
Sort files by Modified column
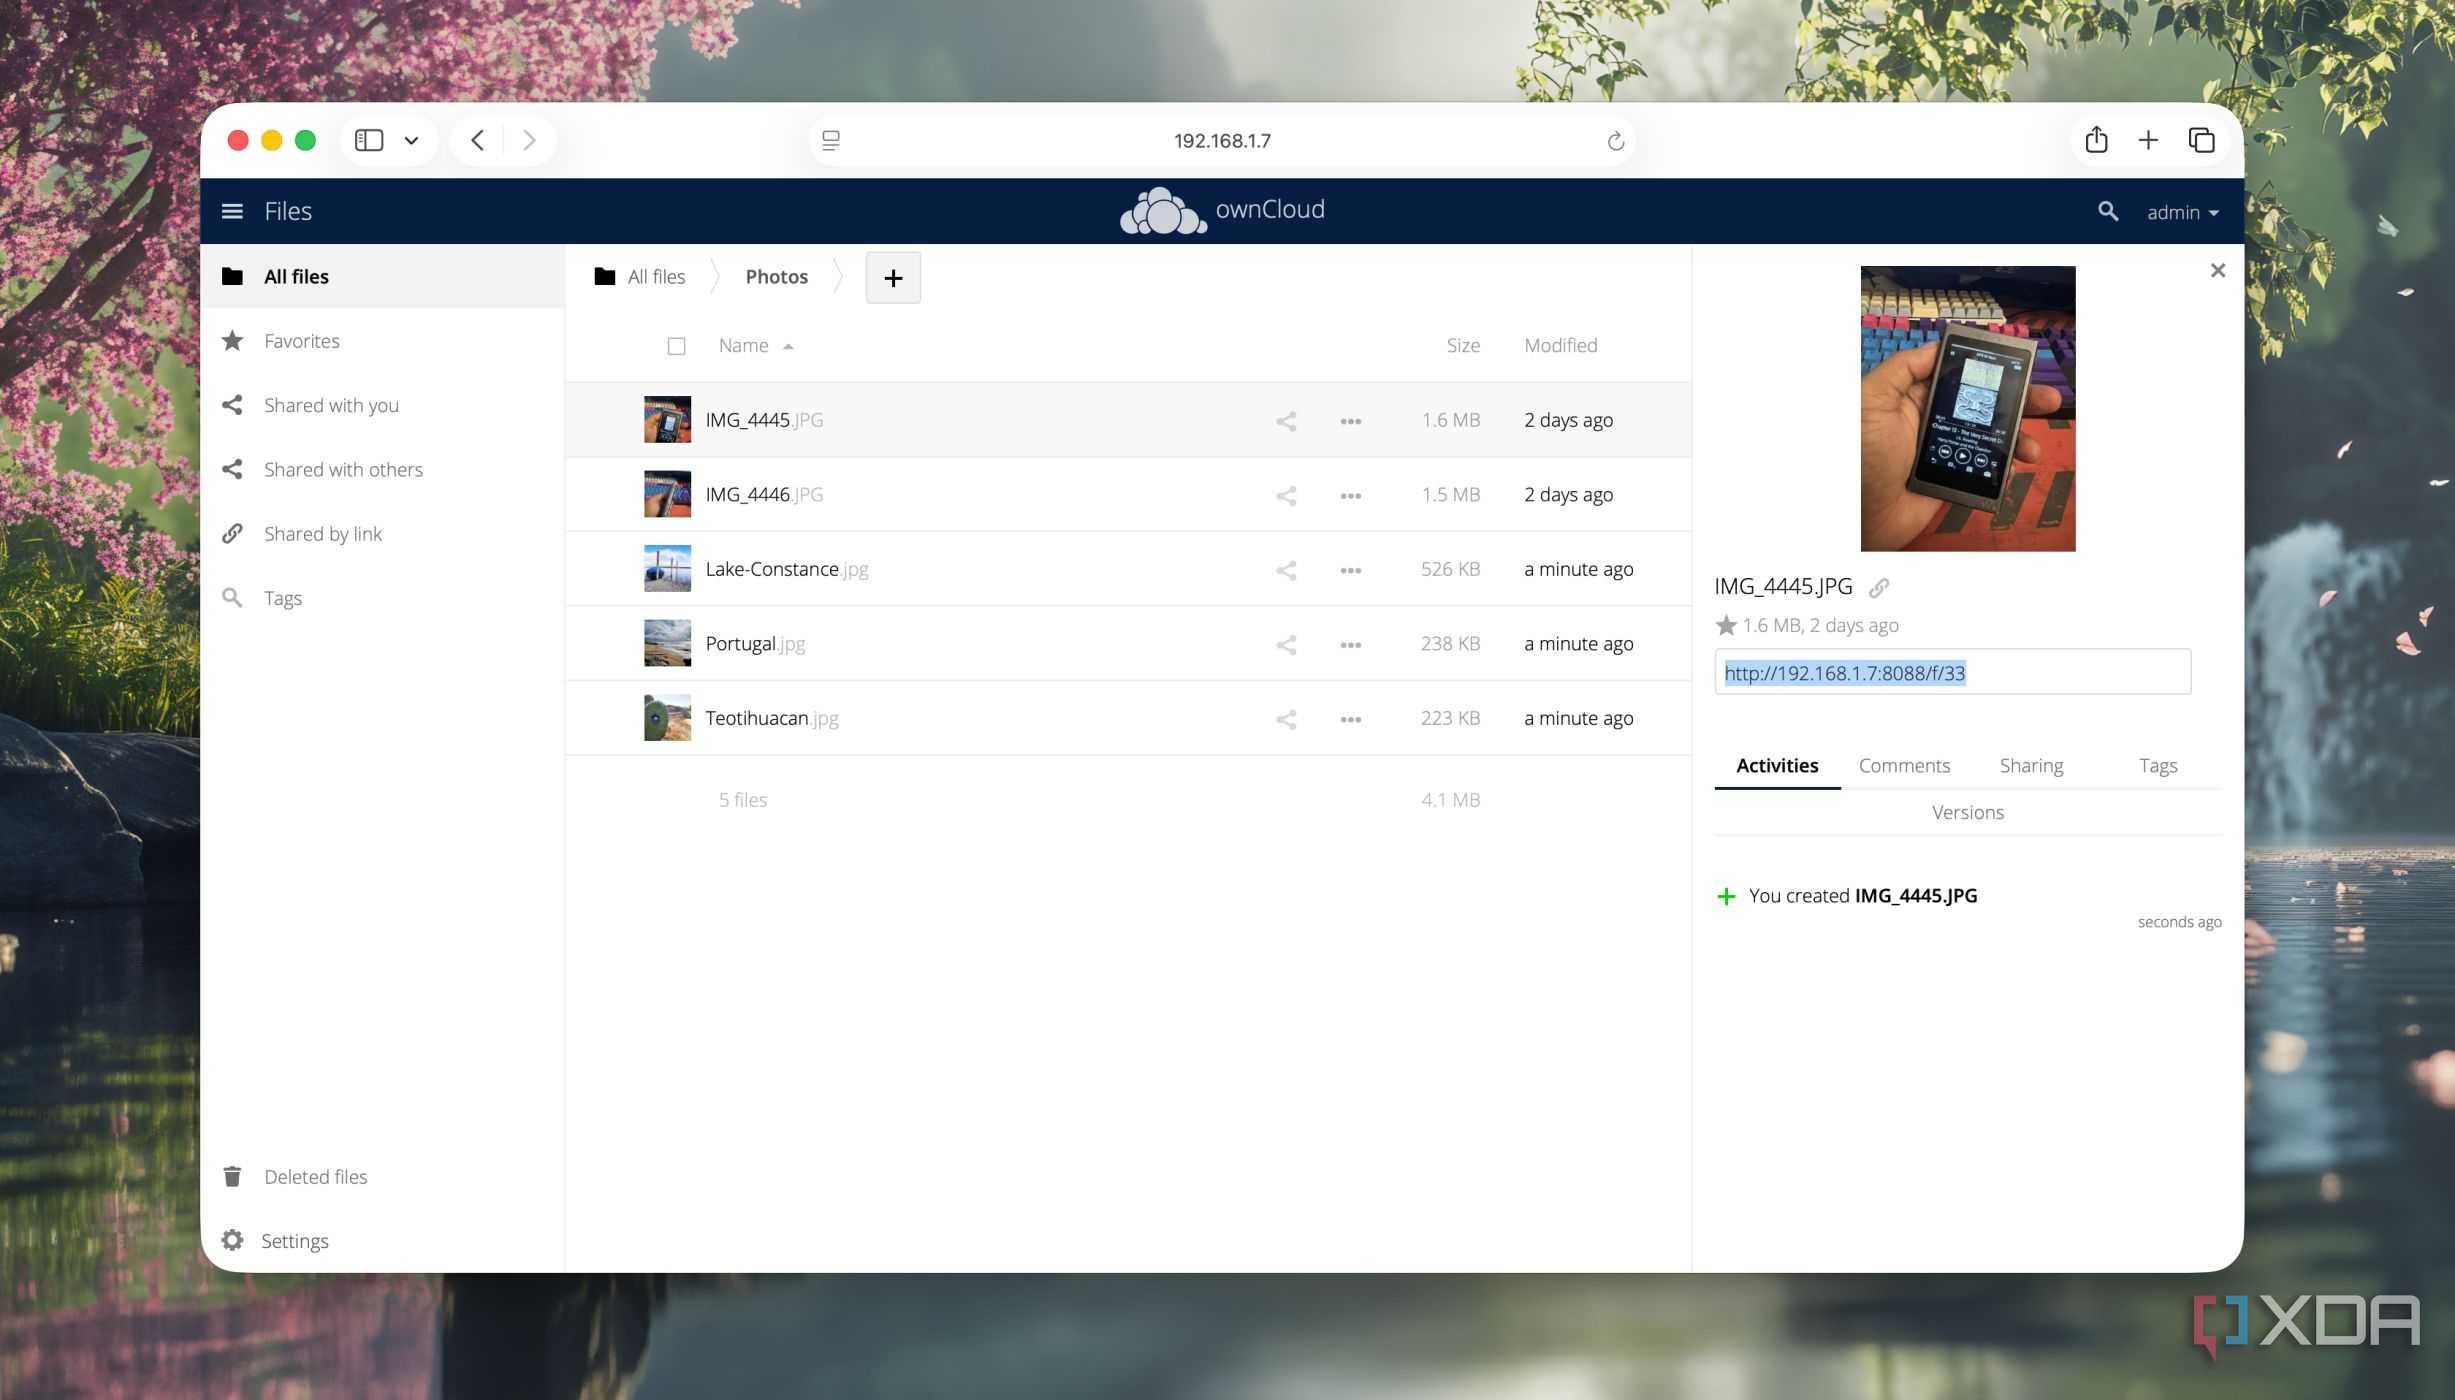pos(1560,346)
